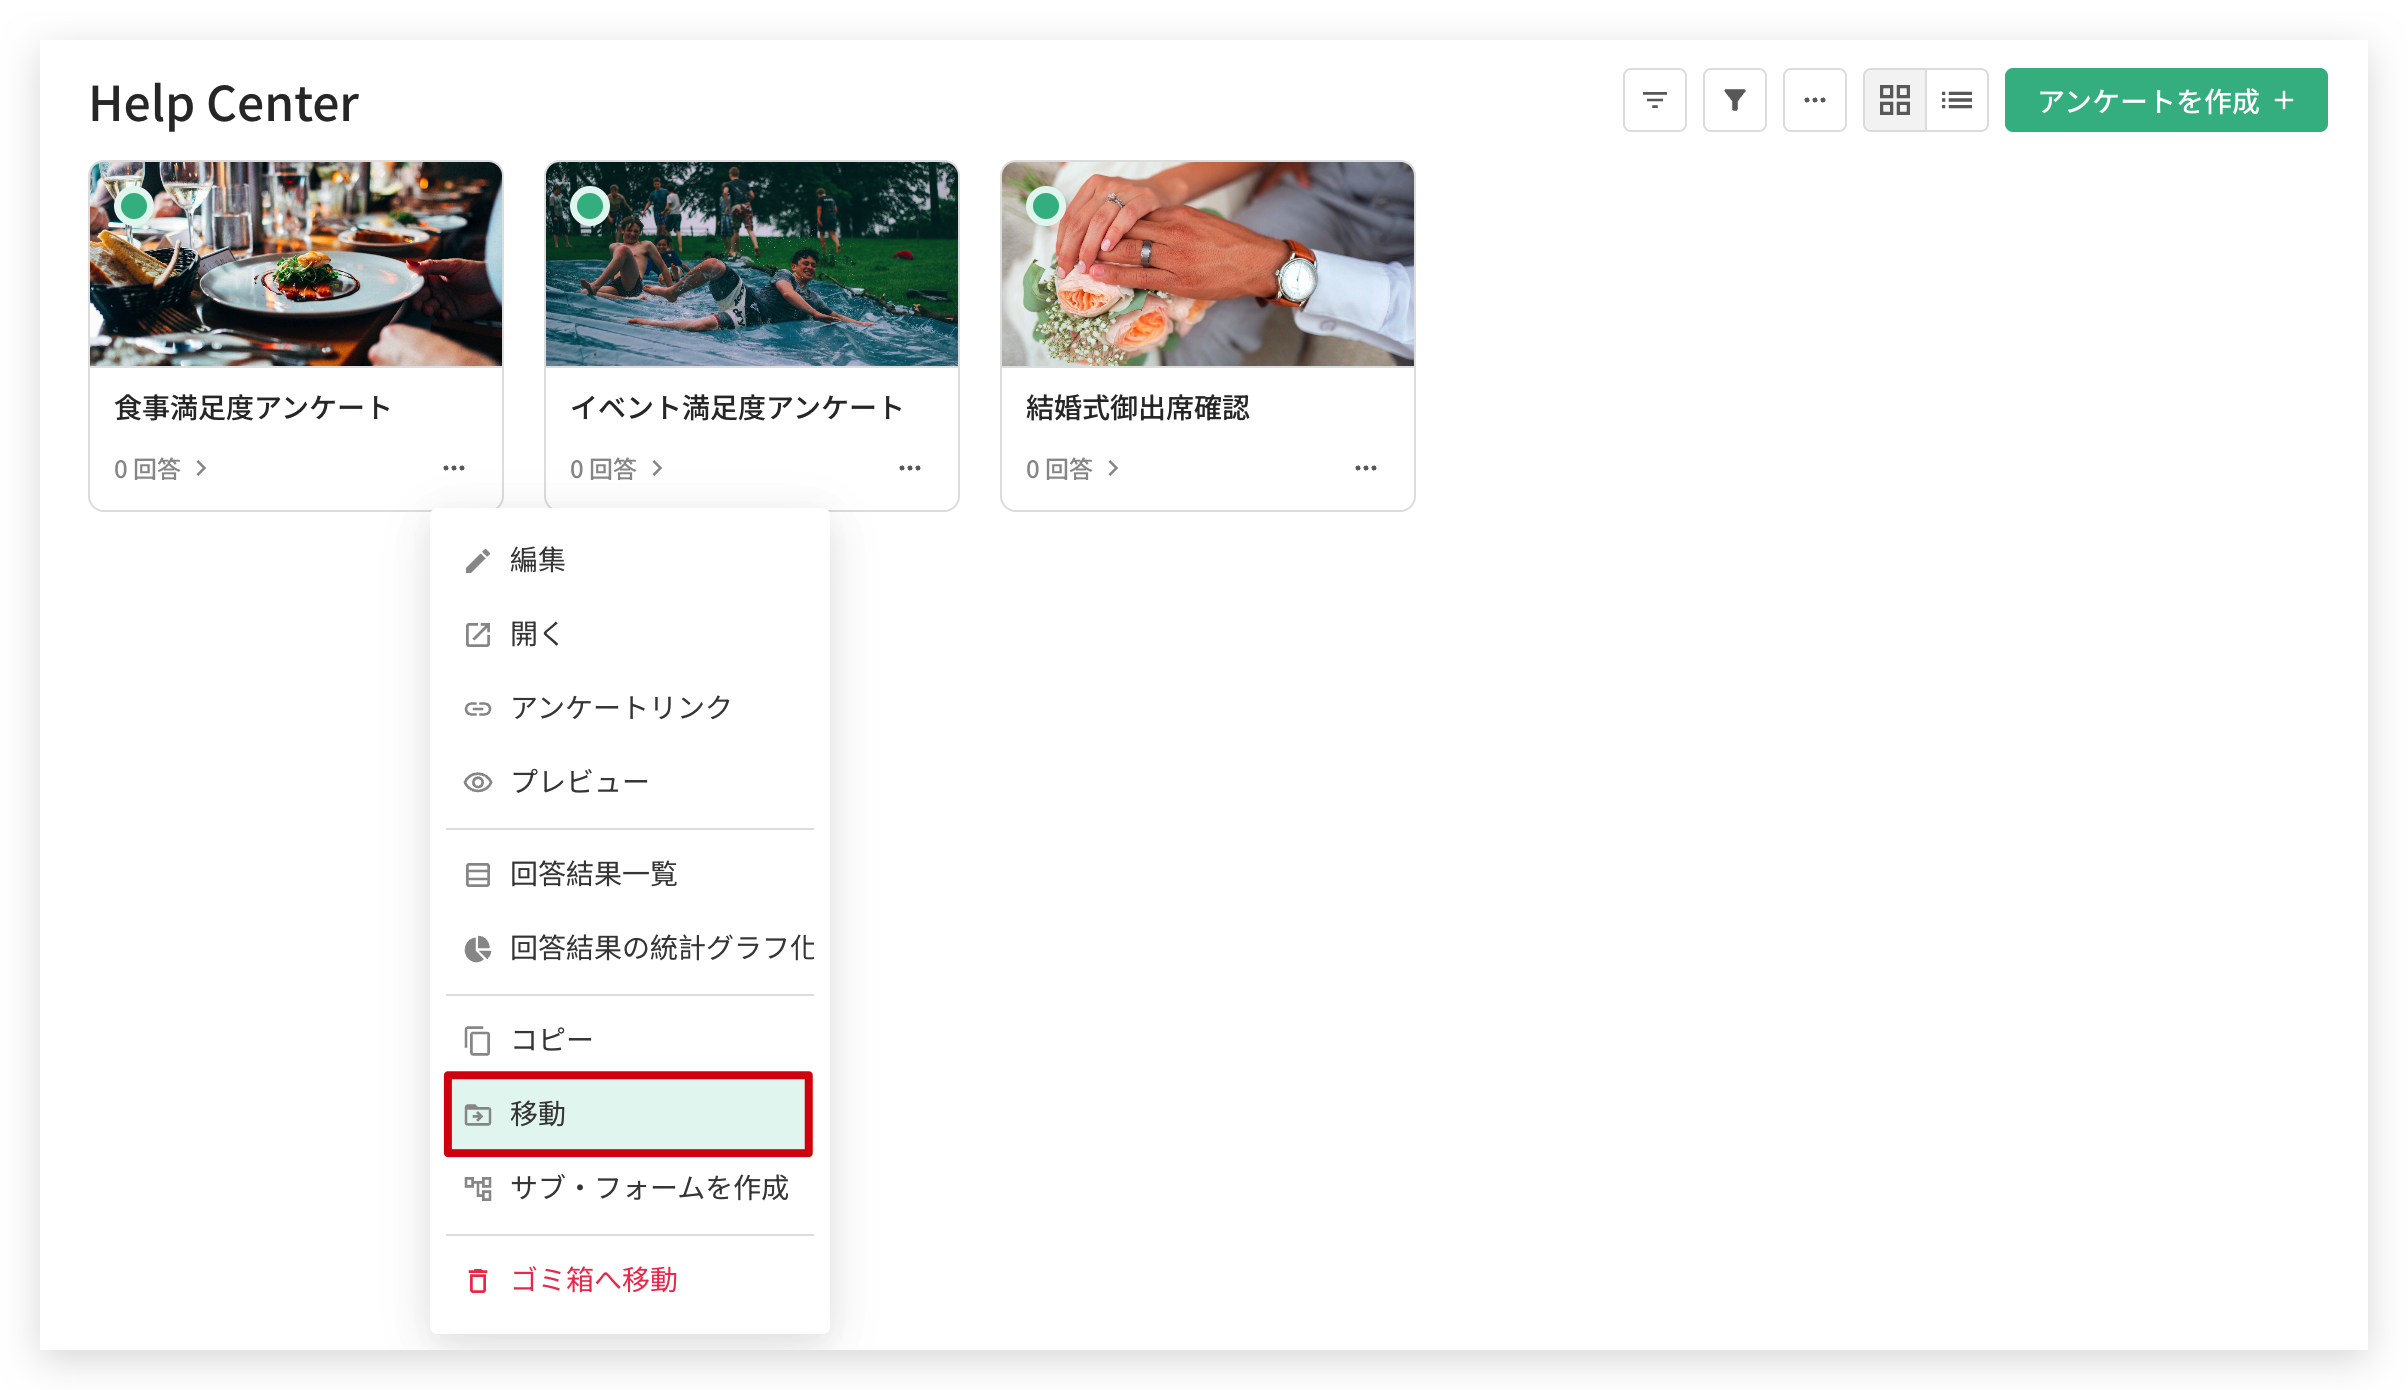2408x1390 pixels.
Task: Click green status dot on 結婚式御出席確認
Action: tap(1046, 206)
